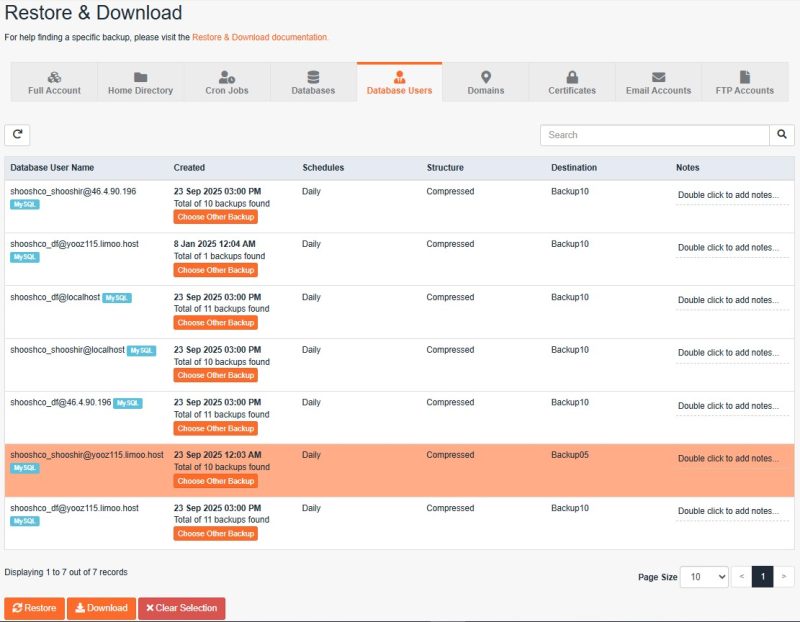Open the Certificates tab
Image resolution: width=800 pixels, height=622 pixels.
coord(572,83)
